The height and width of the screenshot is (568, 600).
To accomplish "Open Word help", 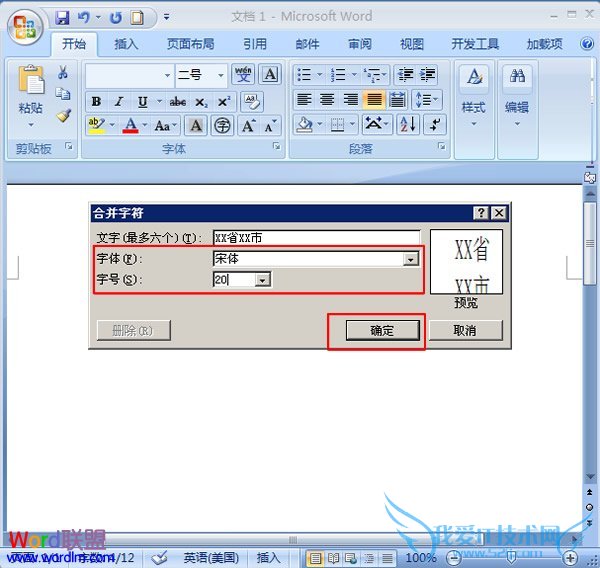I will [x=587, y=44].
